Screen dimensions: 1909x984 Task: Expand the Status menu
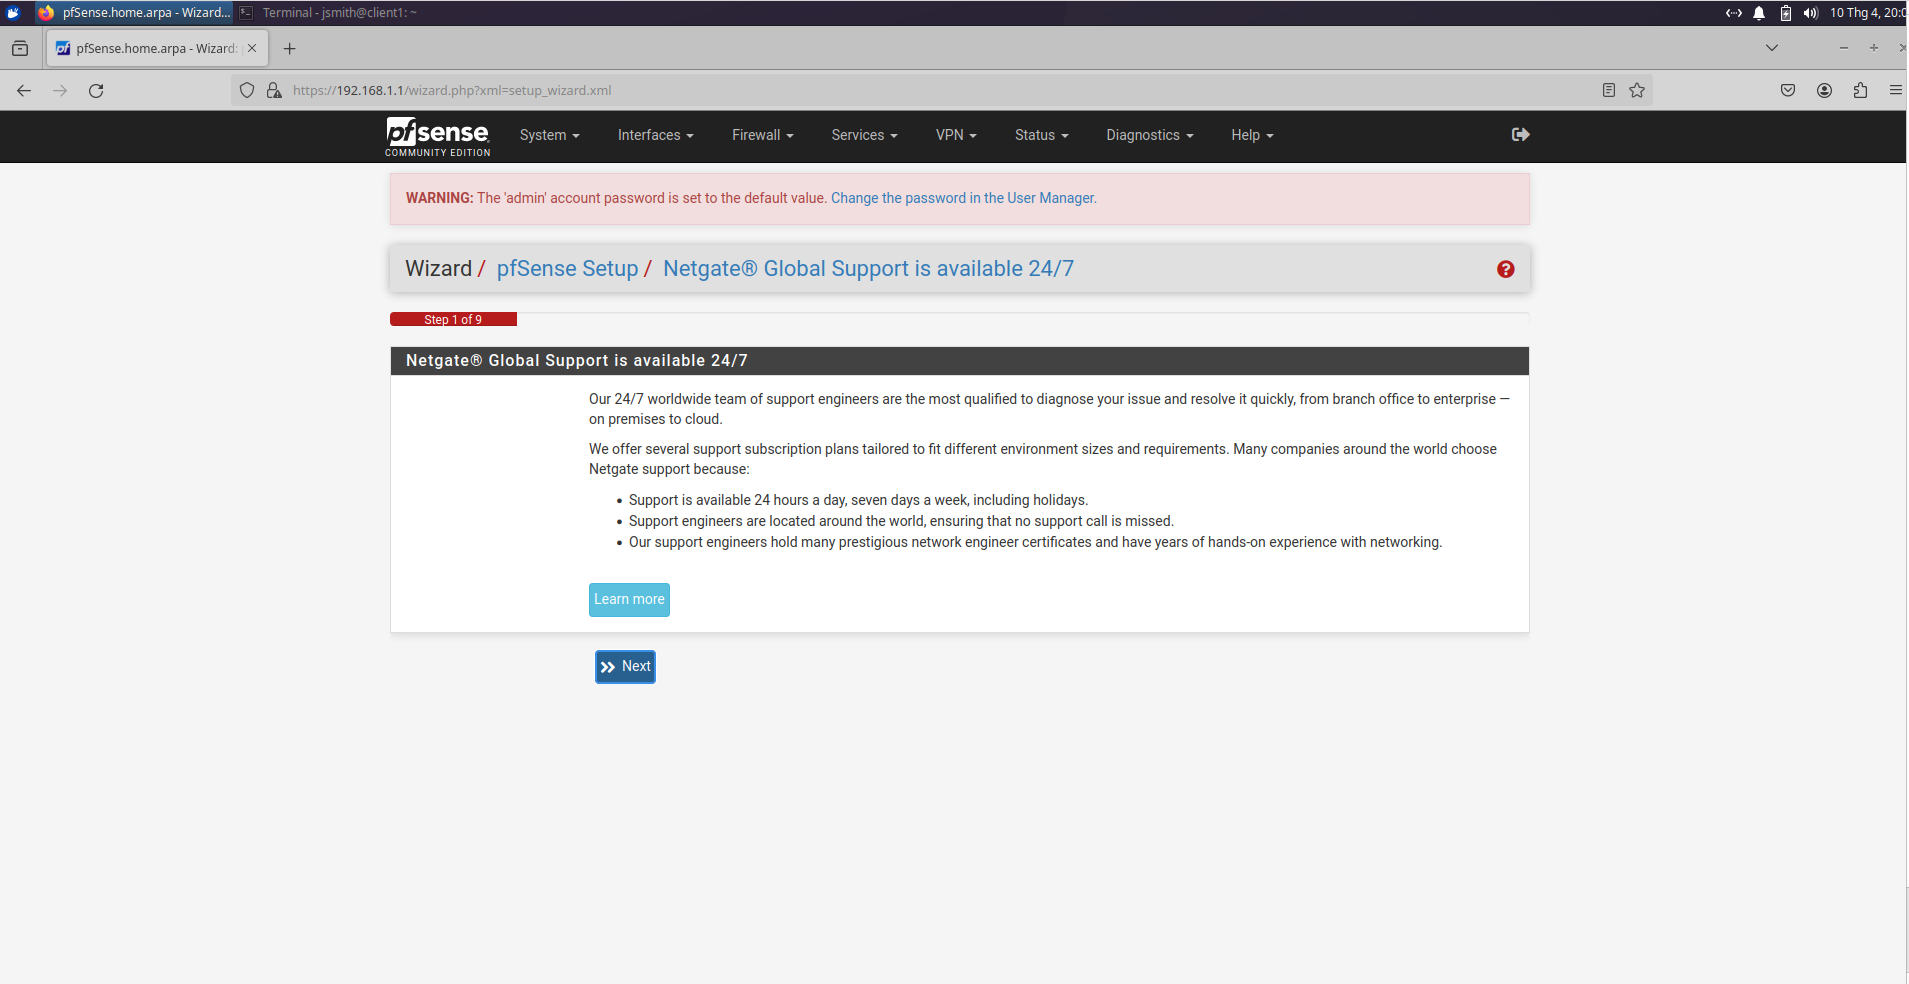1041,135
